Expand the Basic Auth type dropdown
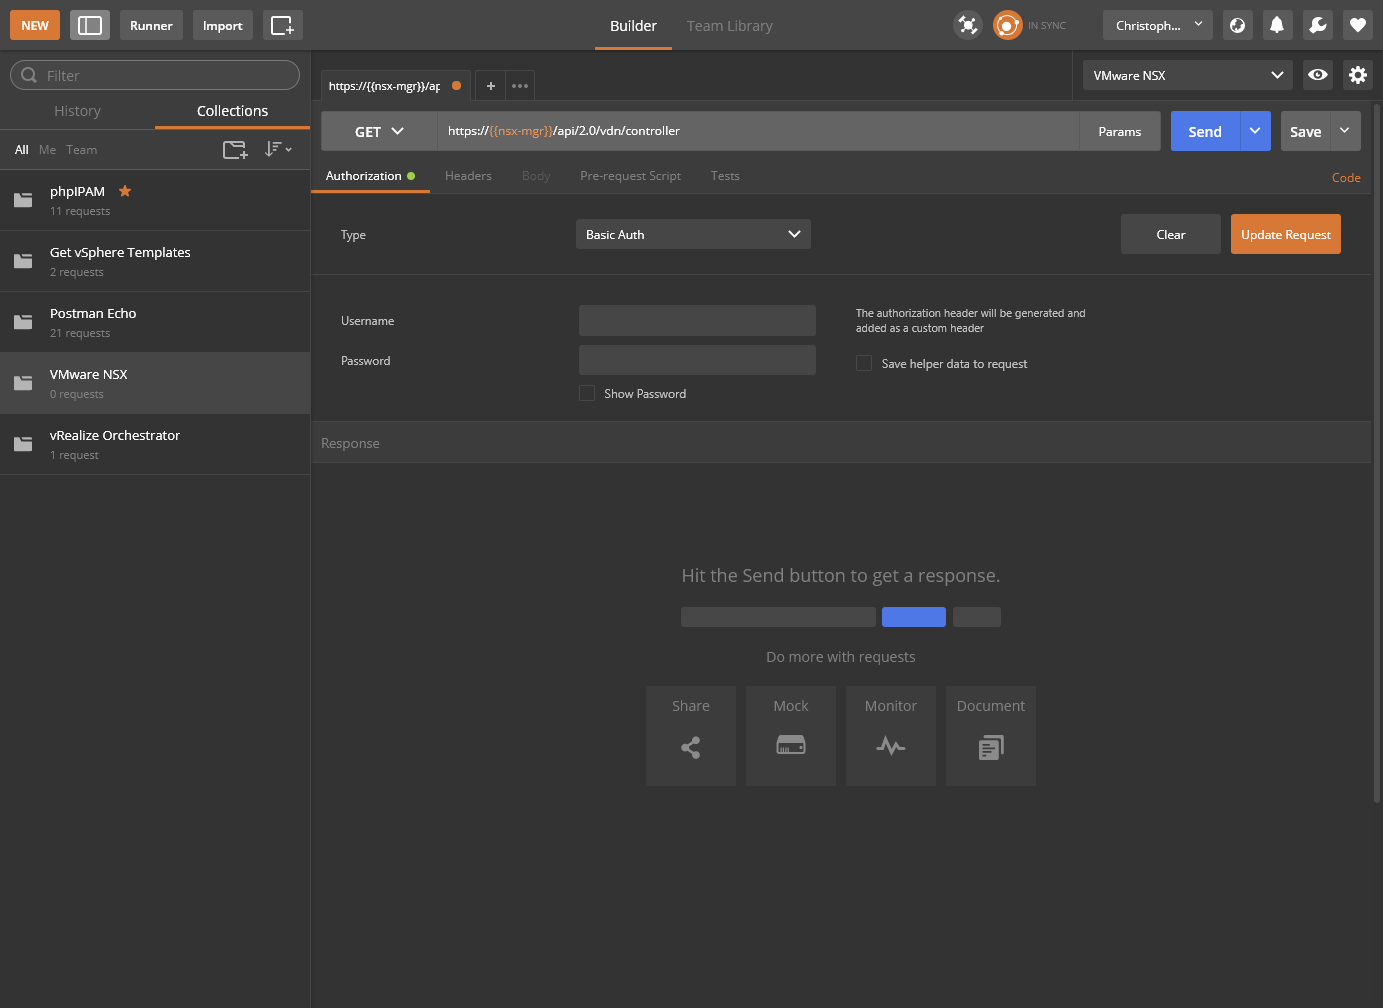This screenshot has width=1383, height=1008. [693, 235]
